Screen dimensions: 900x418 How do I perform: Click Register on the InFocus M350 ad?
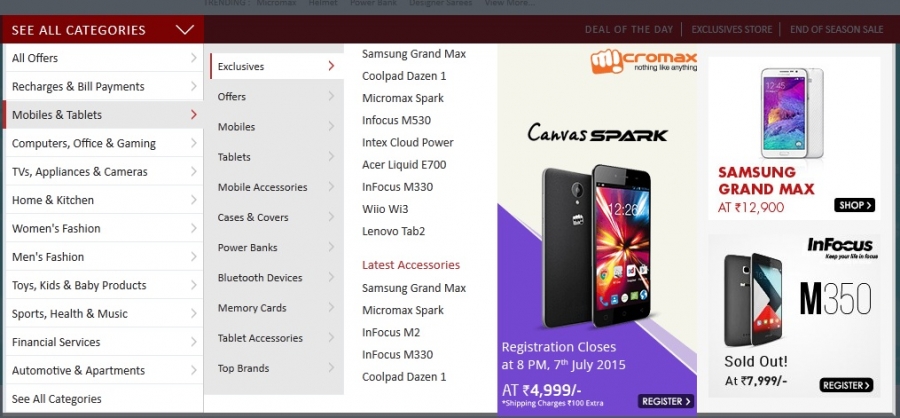pos(846,385)
